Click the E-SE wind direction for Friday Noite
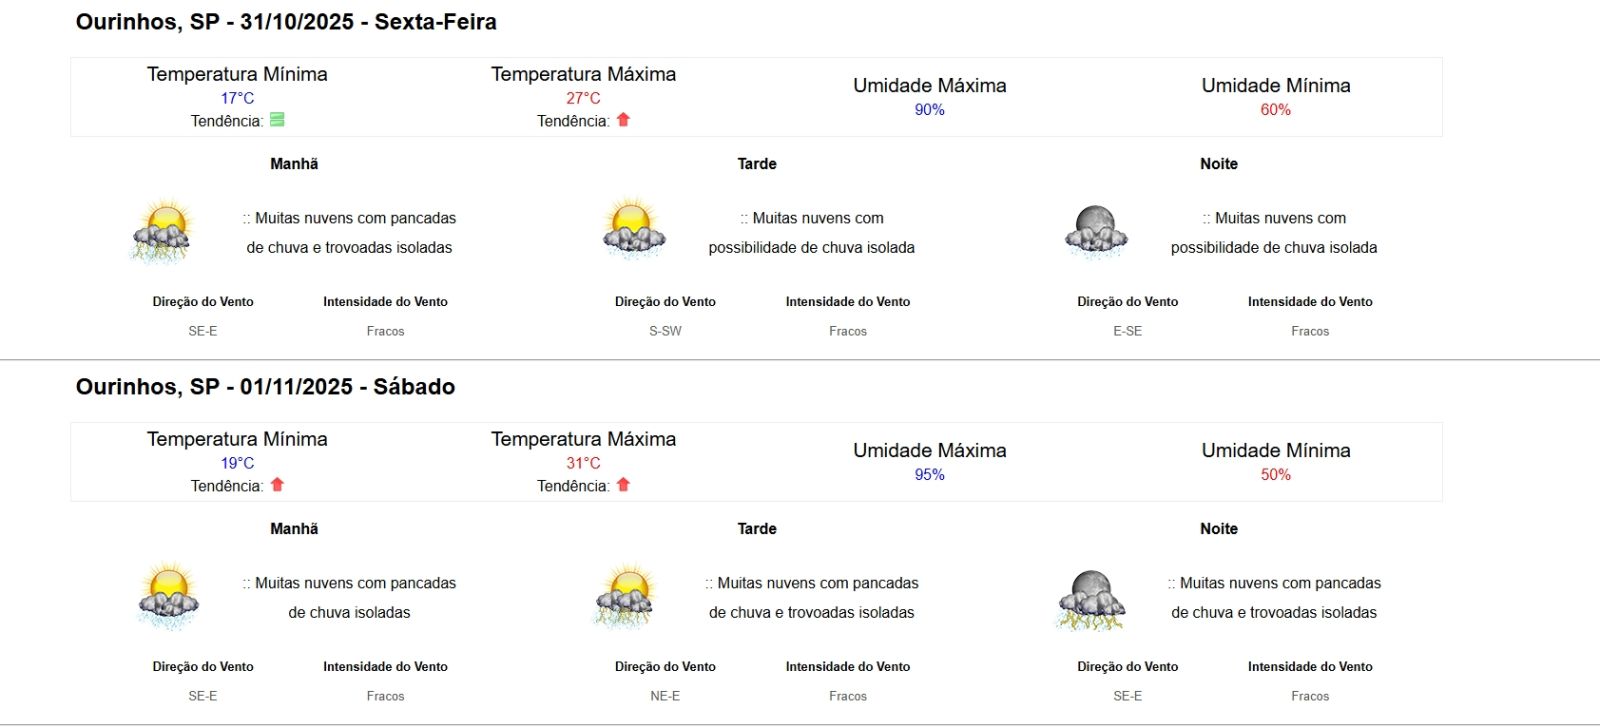Image resolution: width=1600 pixels, height=728 pixels. click(1127, 331)
